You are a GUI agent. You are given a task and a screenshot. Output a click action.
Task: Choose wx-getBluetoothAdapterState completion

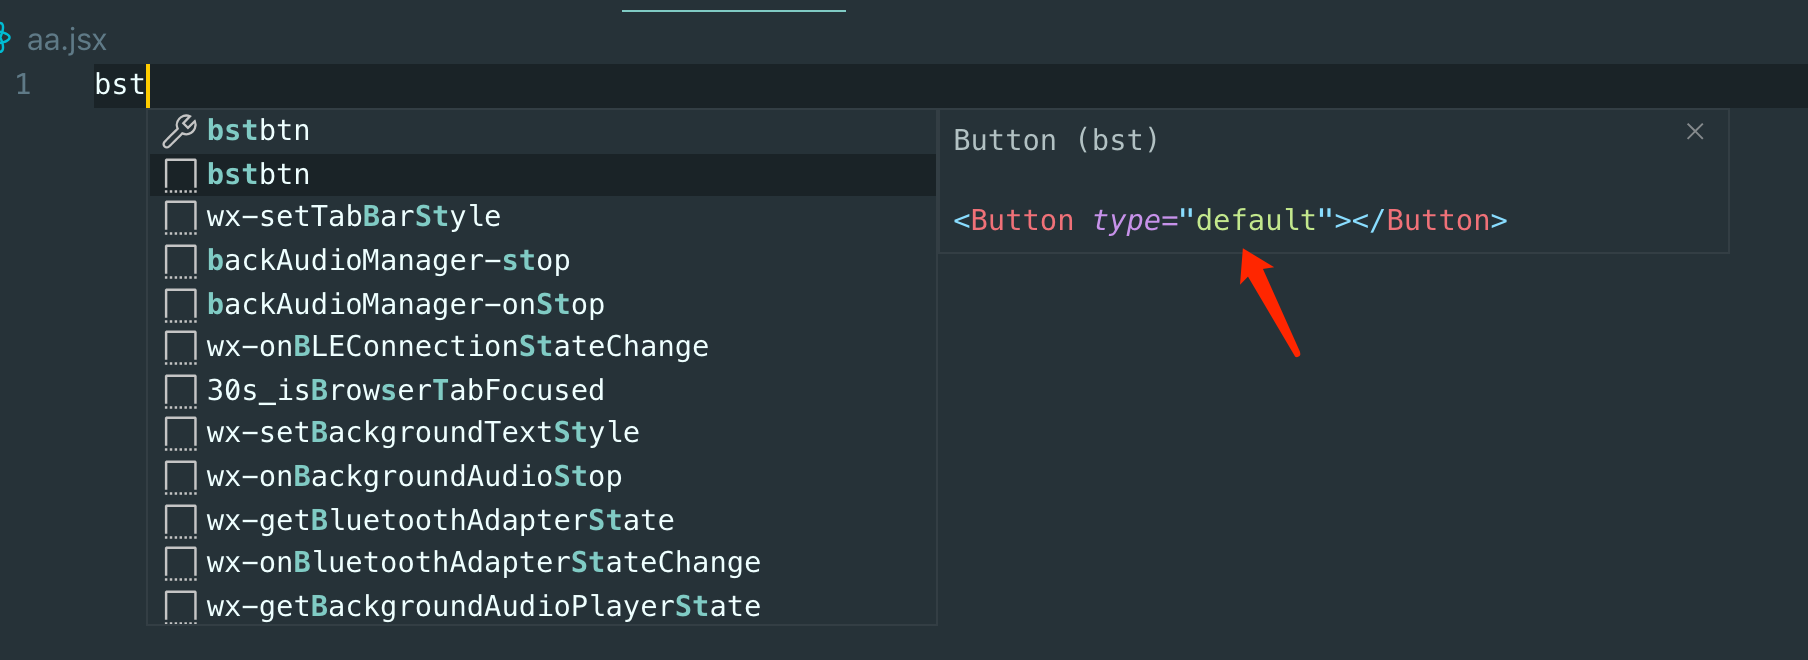pyautogui.click(x=440, y=521)
